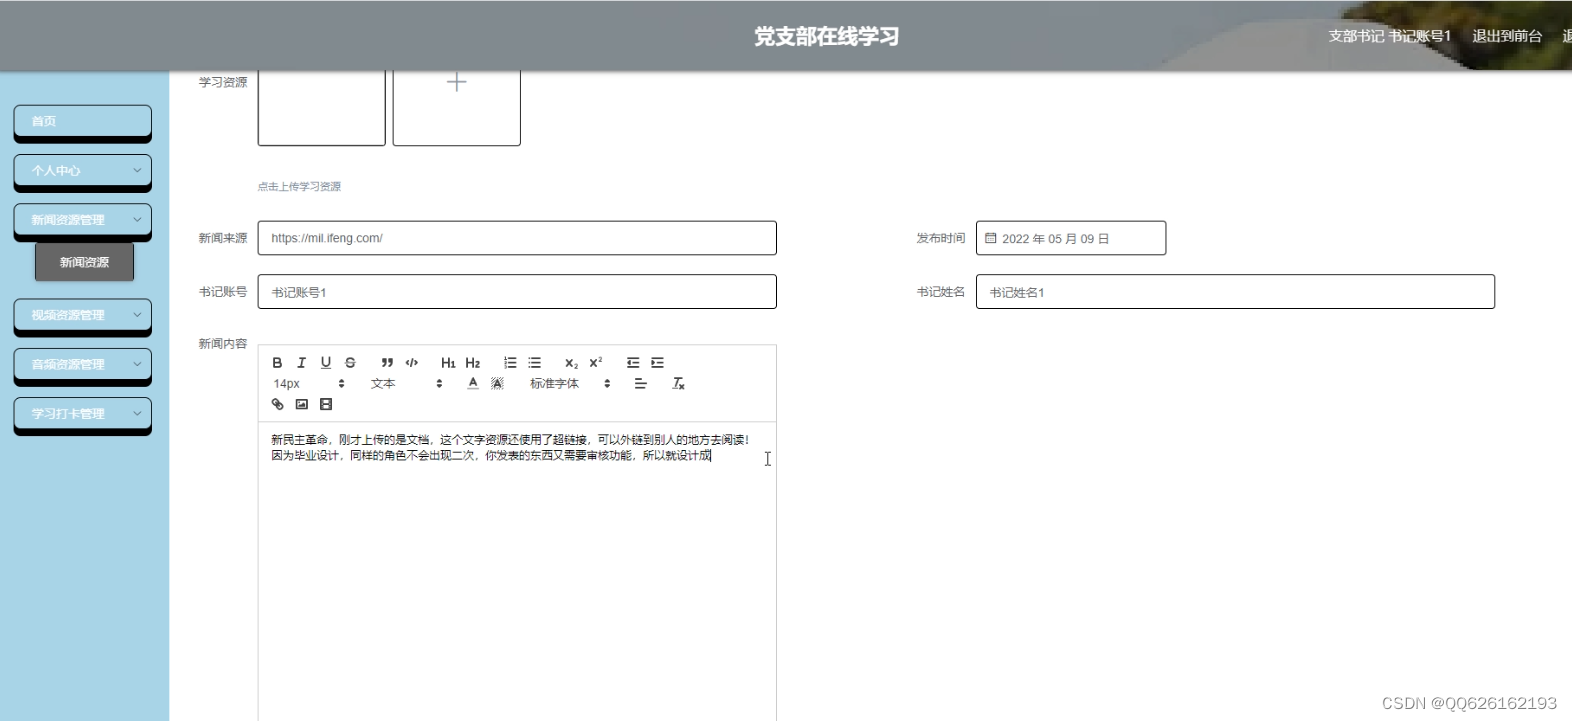Apply the H1 heading style

448,363
